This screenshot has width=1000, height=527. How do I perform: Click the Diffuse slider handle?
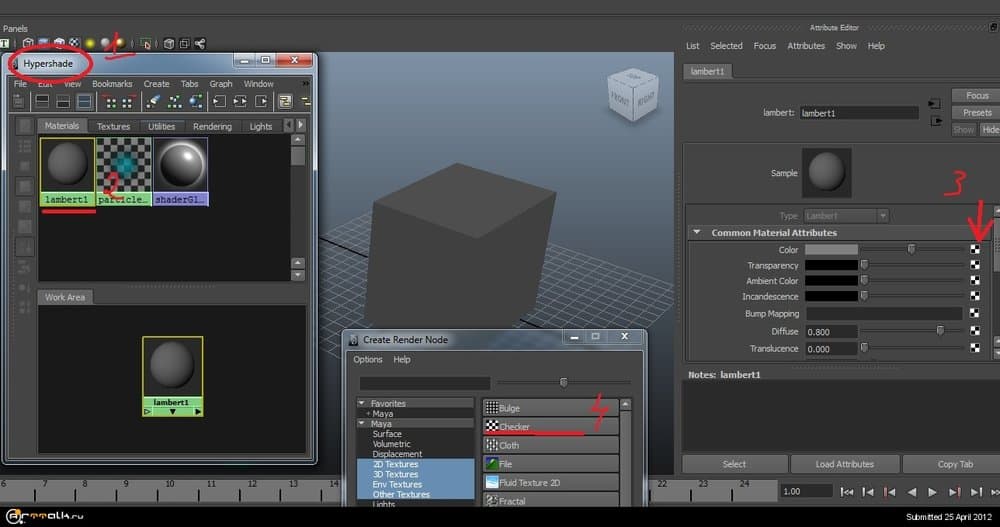[940, 331]
